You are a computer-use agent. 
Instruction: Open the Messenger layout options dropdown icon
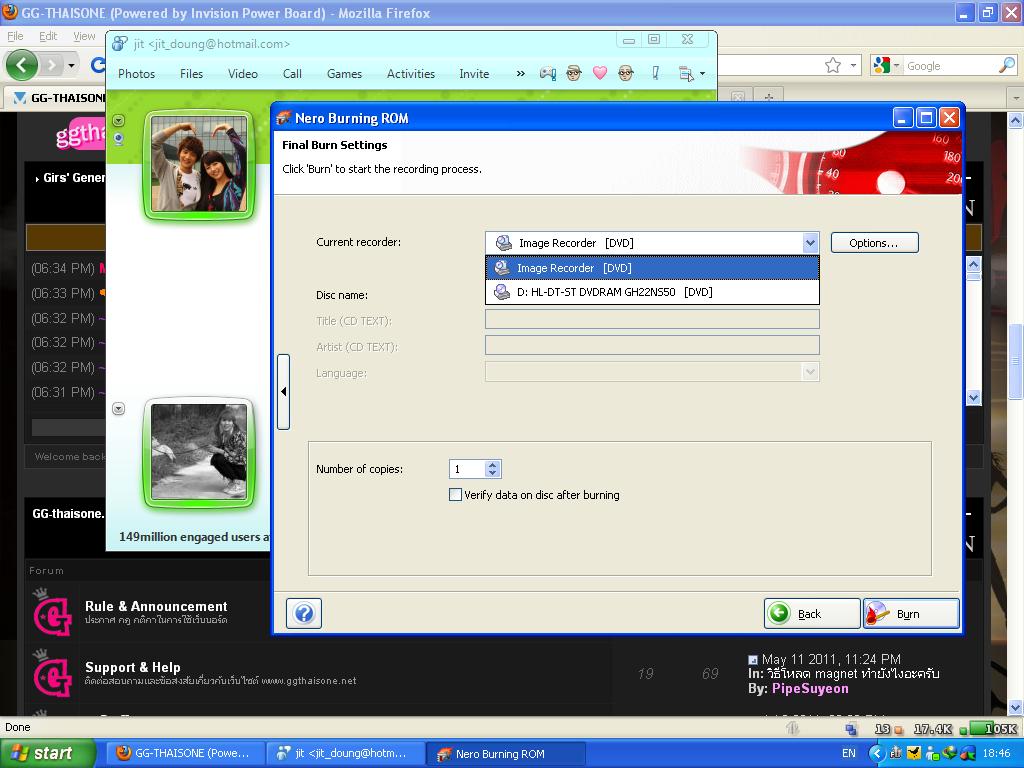pyautogui.click(x=692, y=74)
